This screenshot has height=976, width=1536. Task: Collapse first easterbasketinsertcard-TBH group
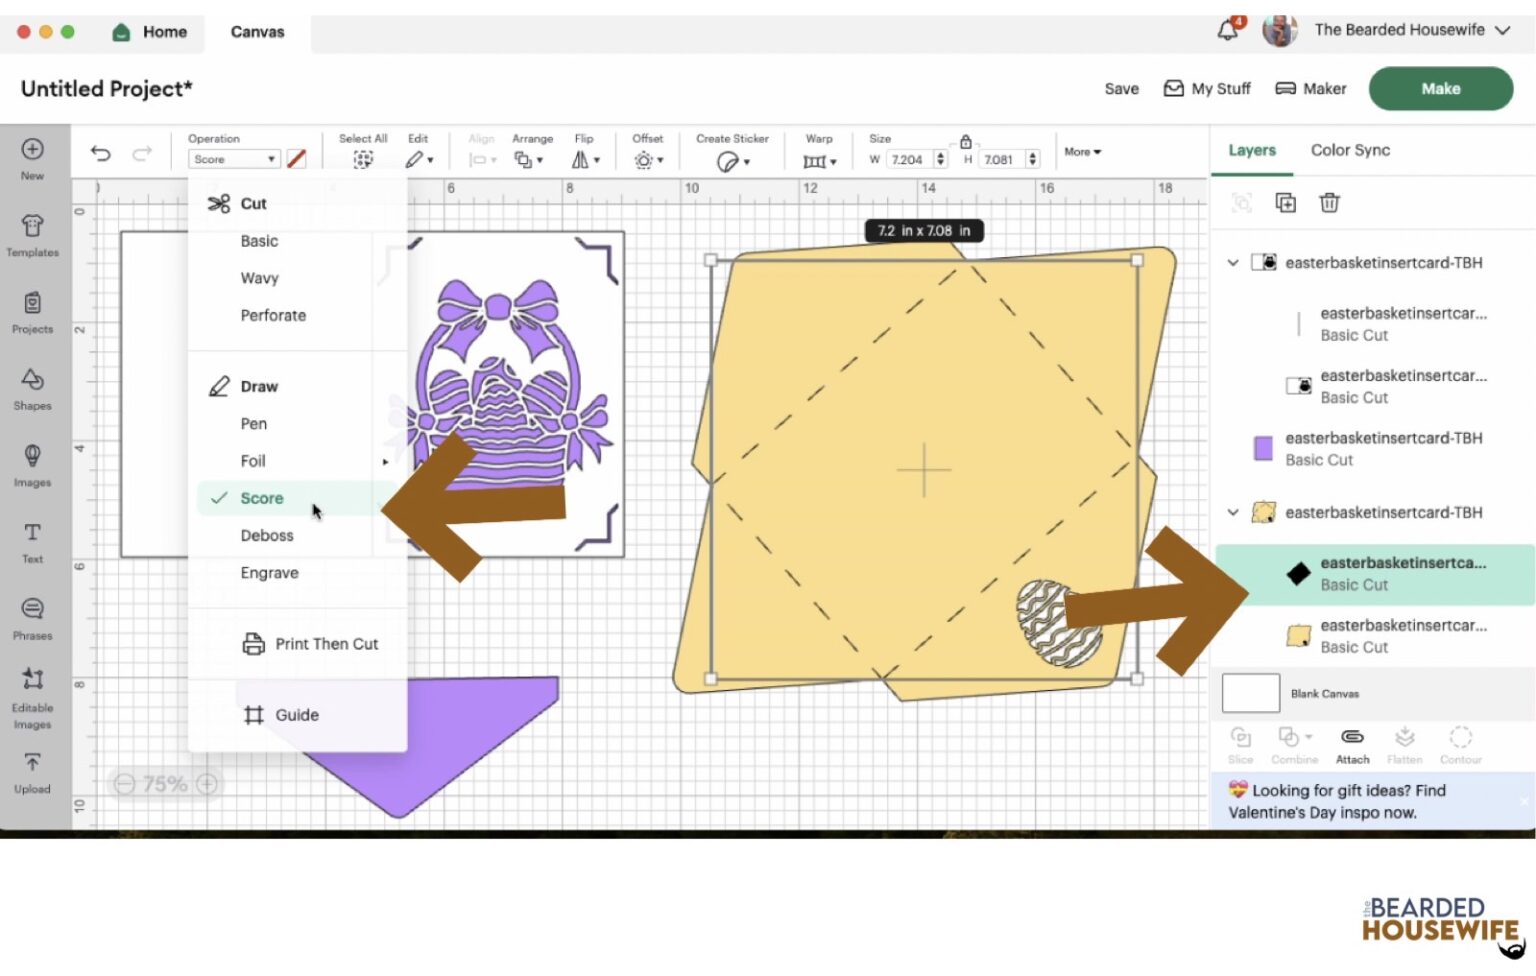click(x=1233, y=263)
